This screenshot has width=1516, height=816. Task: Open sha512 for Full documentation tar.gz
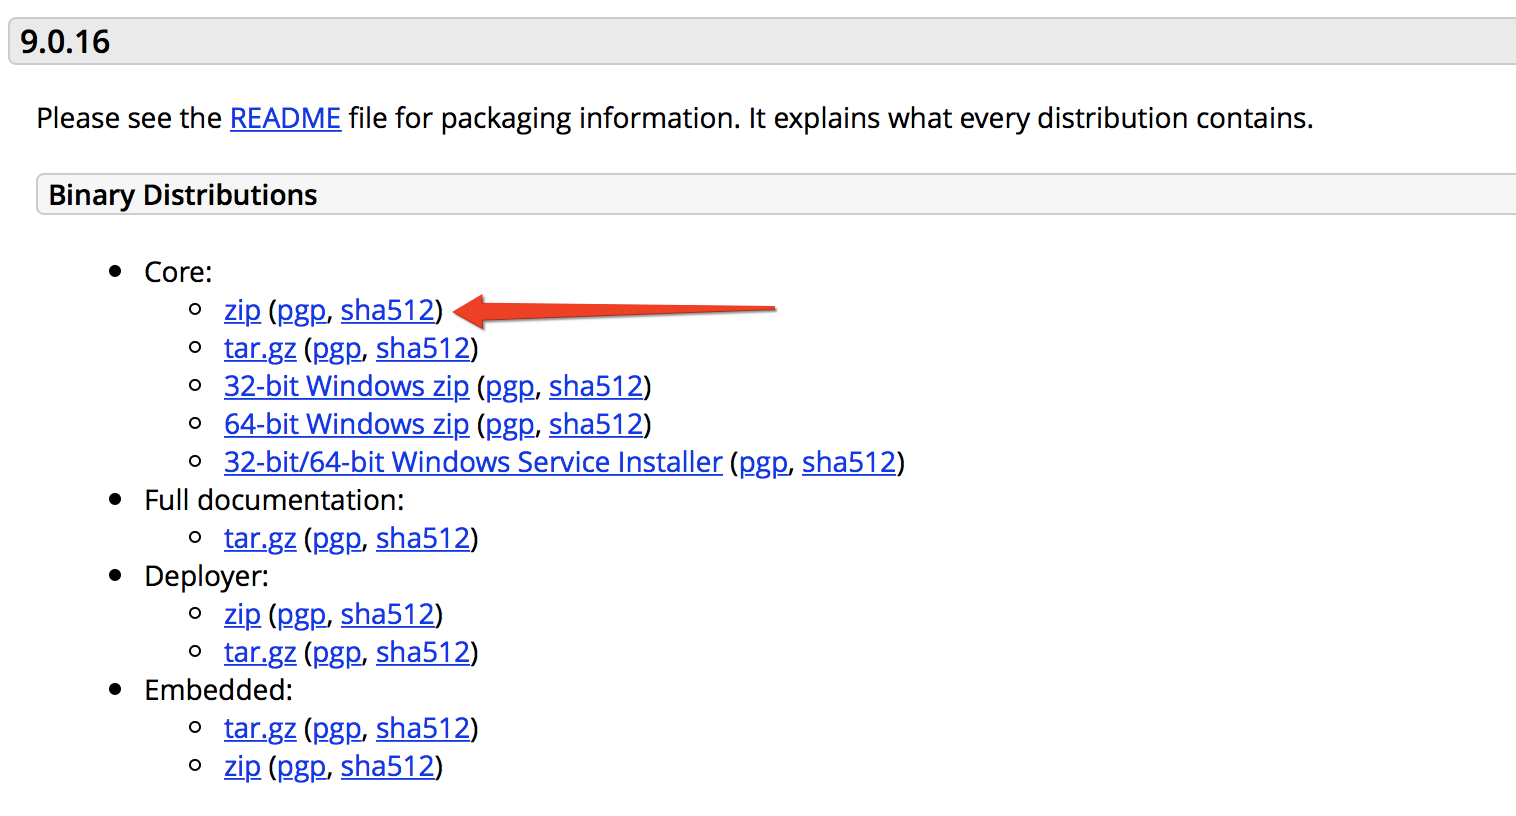coord(423,539)
